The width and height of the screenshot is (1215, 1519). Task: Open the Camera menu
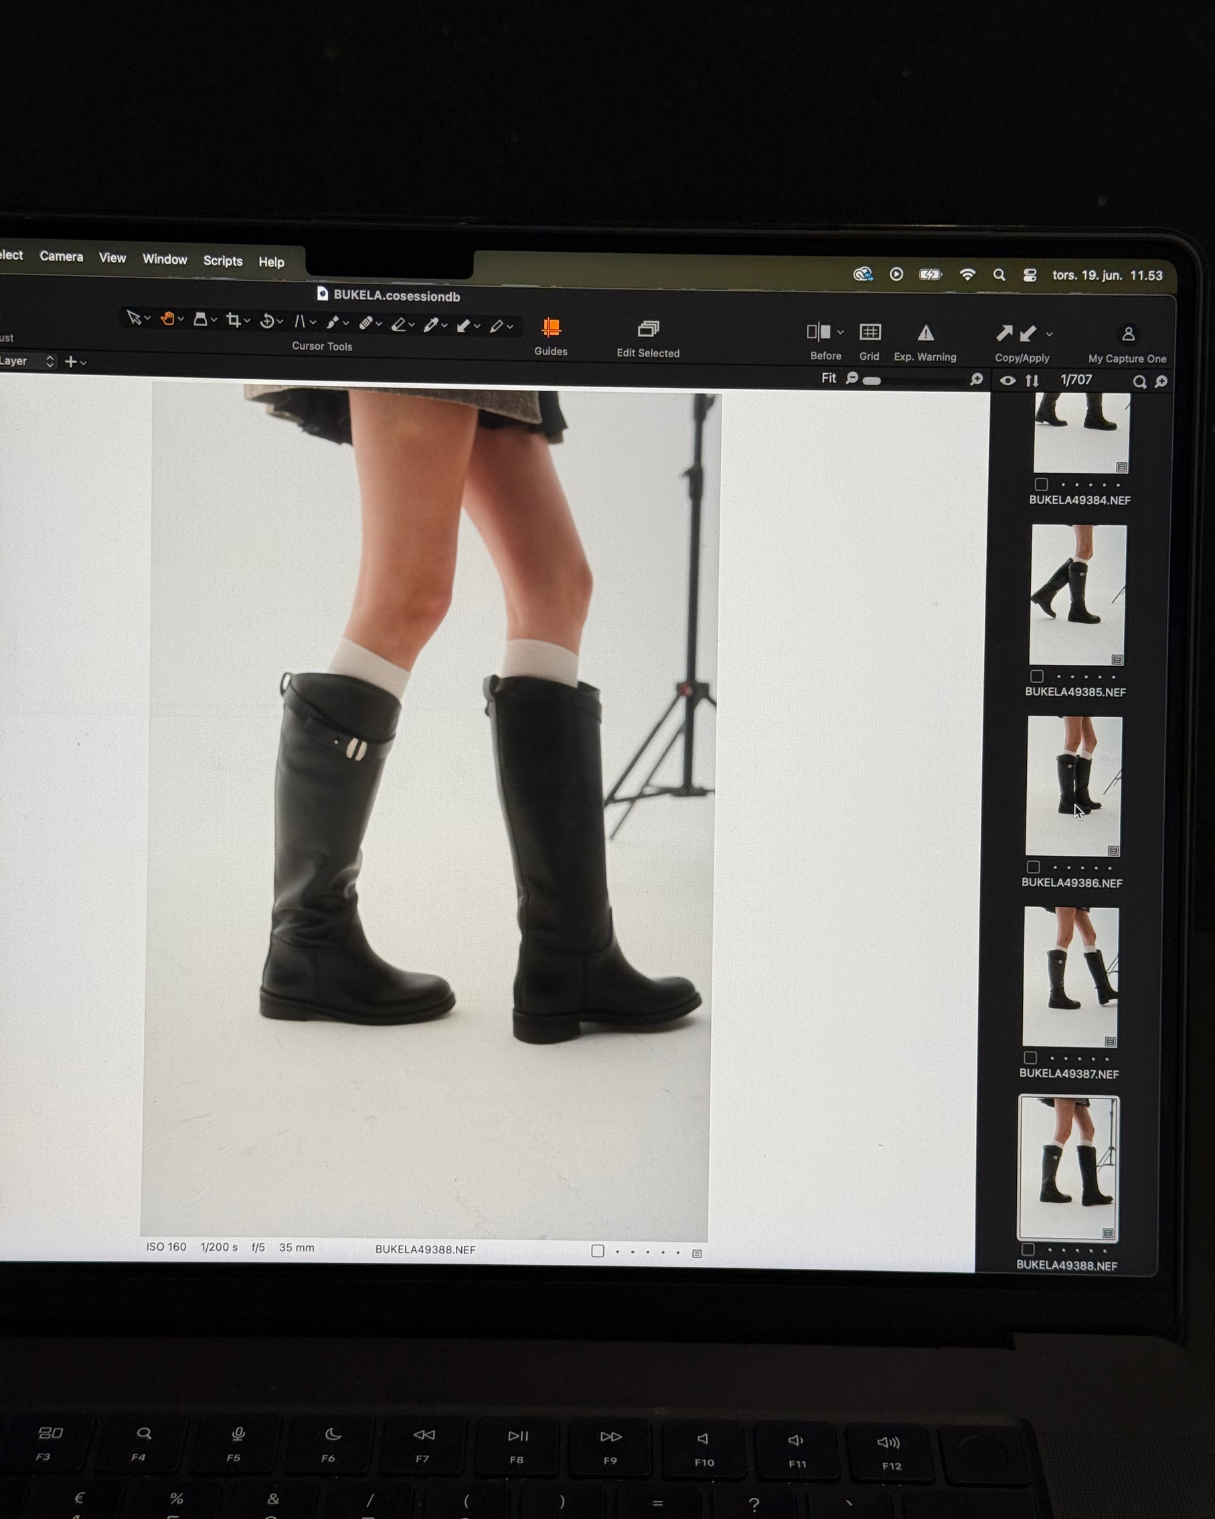[61, 257]
